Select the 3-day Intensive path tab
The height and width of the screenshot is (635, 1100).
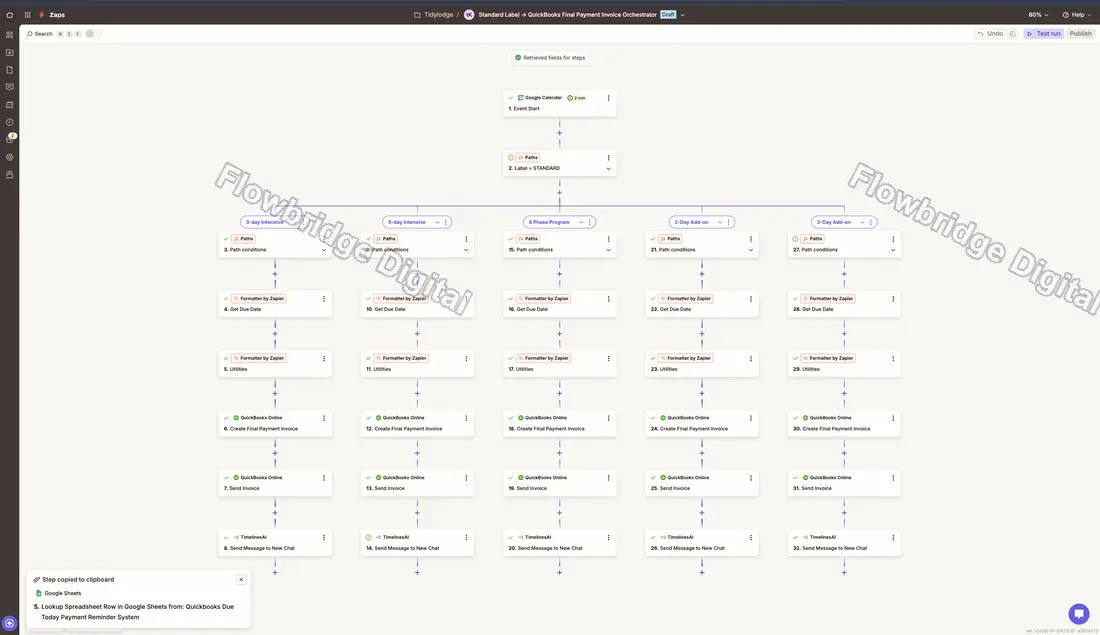[264, 222]
